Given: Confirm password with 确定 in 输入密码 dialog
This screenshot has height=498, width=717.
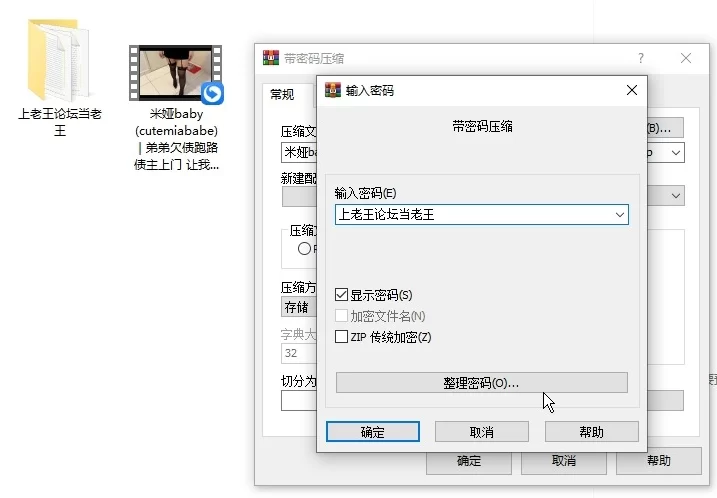Looking at the screenshot, I should coord(373,432).
